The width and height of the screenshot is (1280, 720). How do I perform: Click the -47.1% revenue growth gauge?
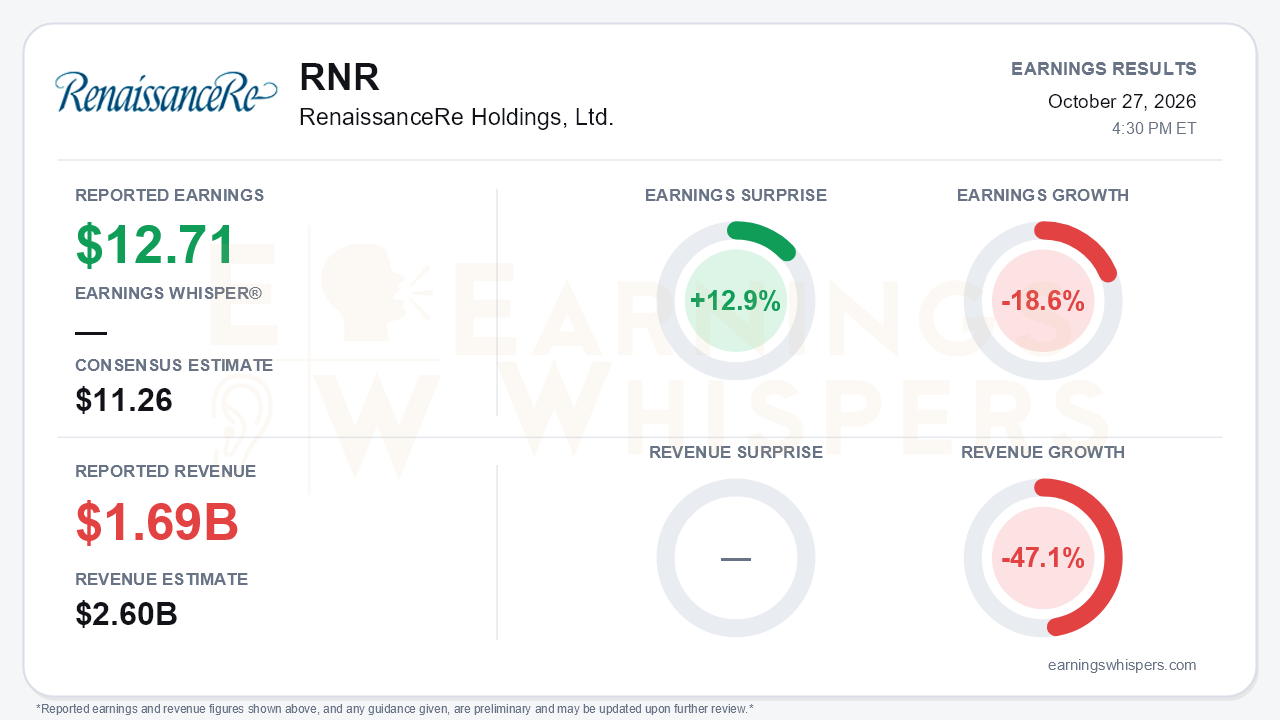click(1043, 558)
